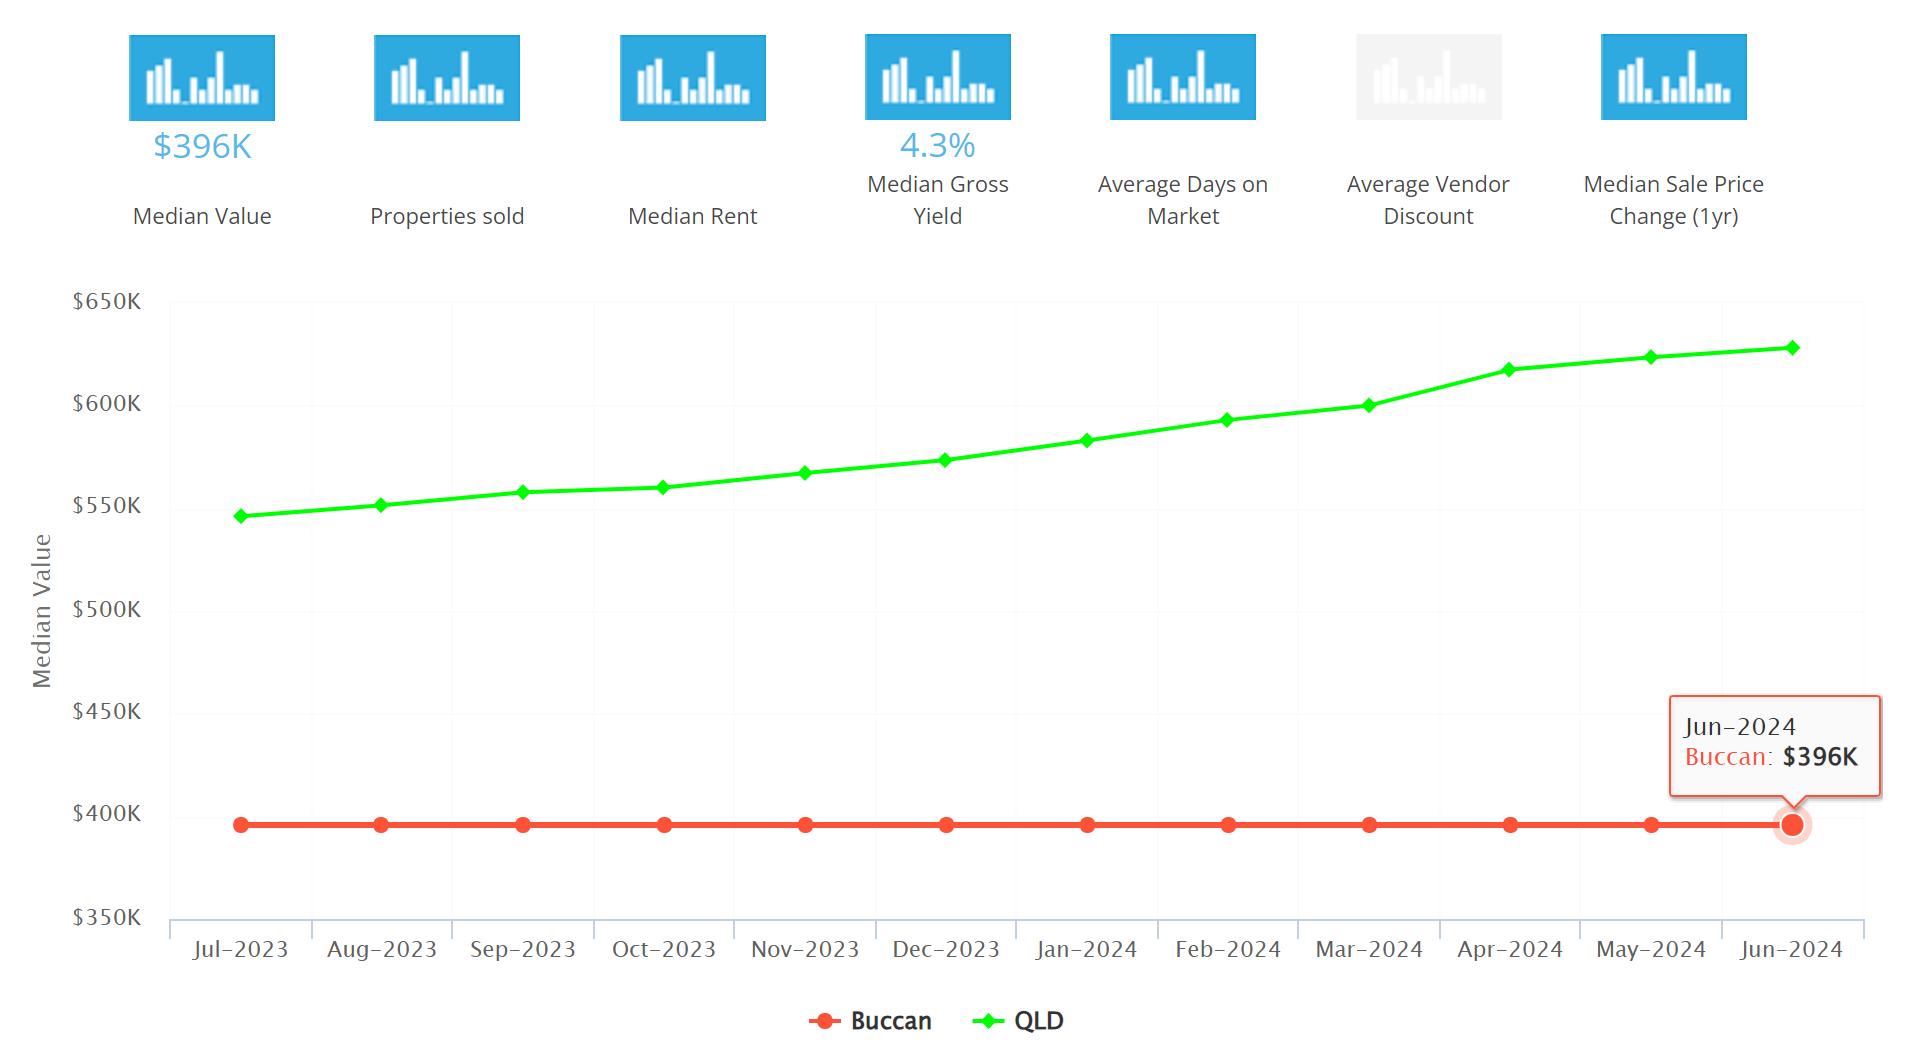Click the Buccan red legend marker
The height and width of the screenshot is (1047, 1931).
point(824,1021)
